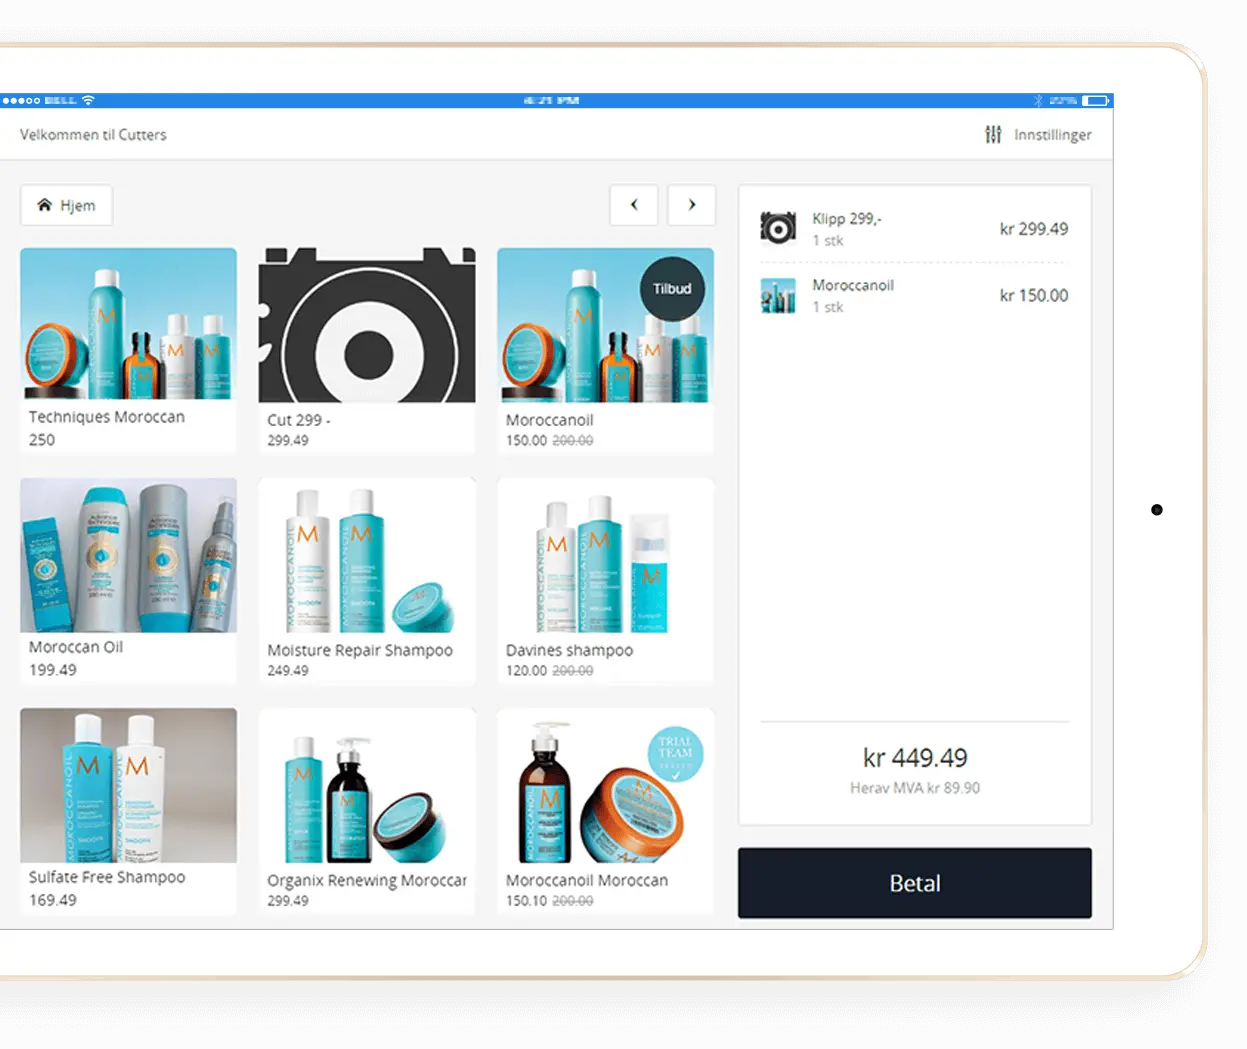Click the Hjem home icon

point(44,205)
